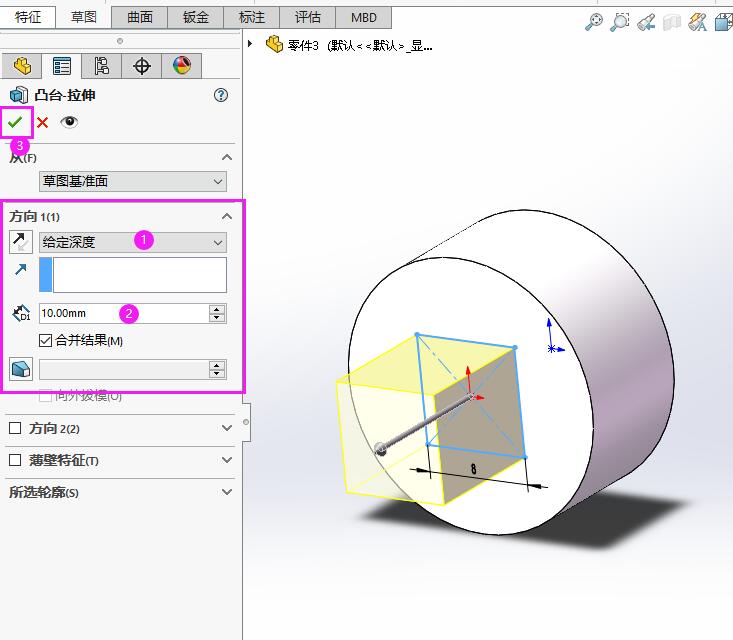Click the help question mark icon

(221, 95)
